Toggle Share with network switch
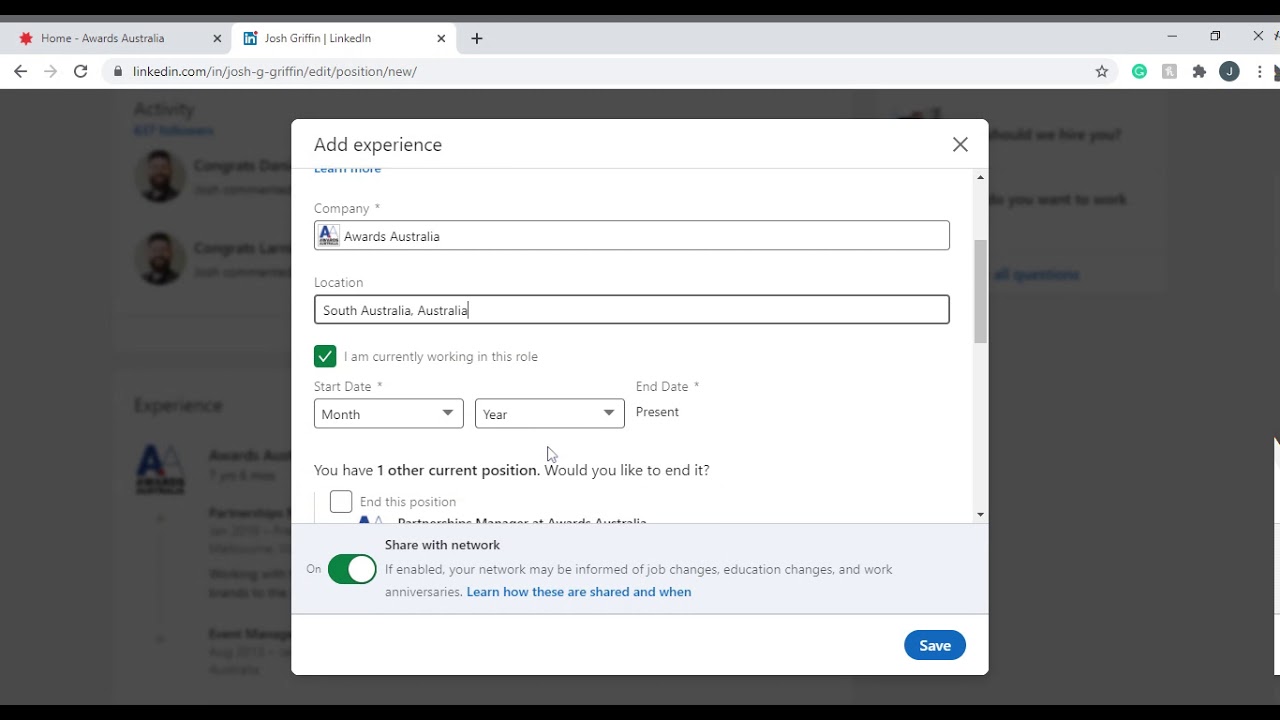The height and width of the screenshot is (720, 1280). pos(352,569)
